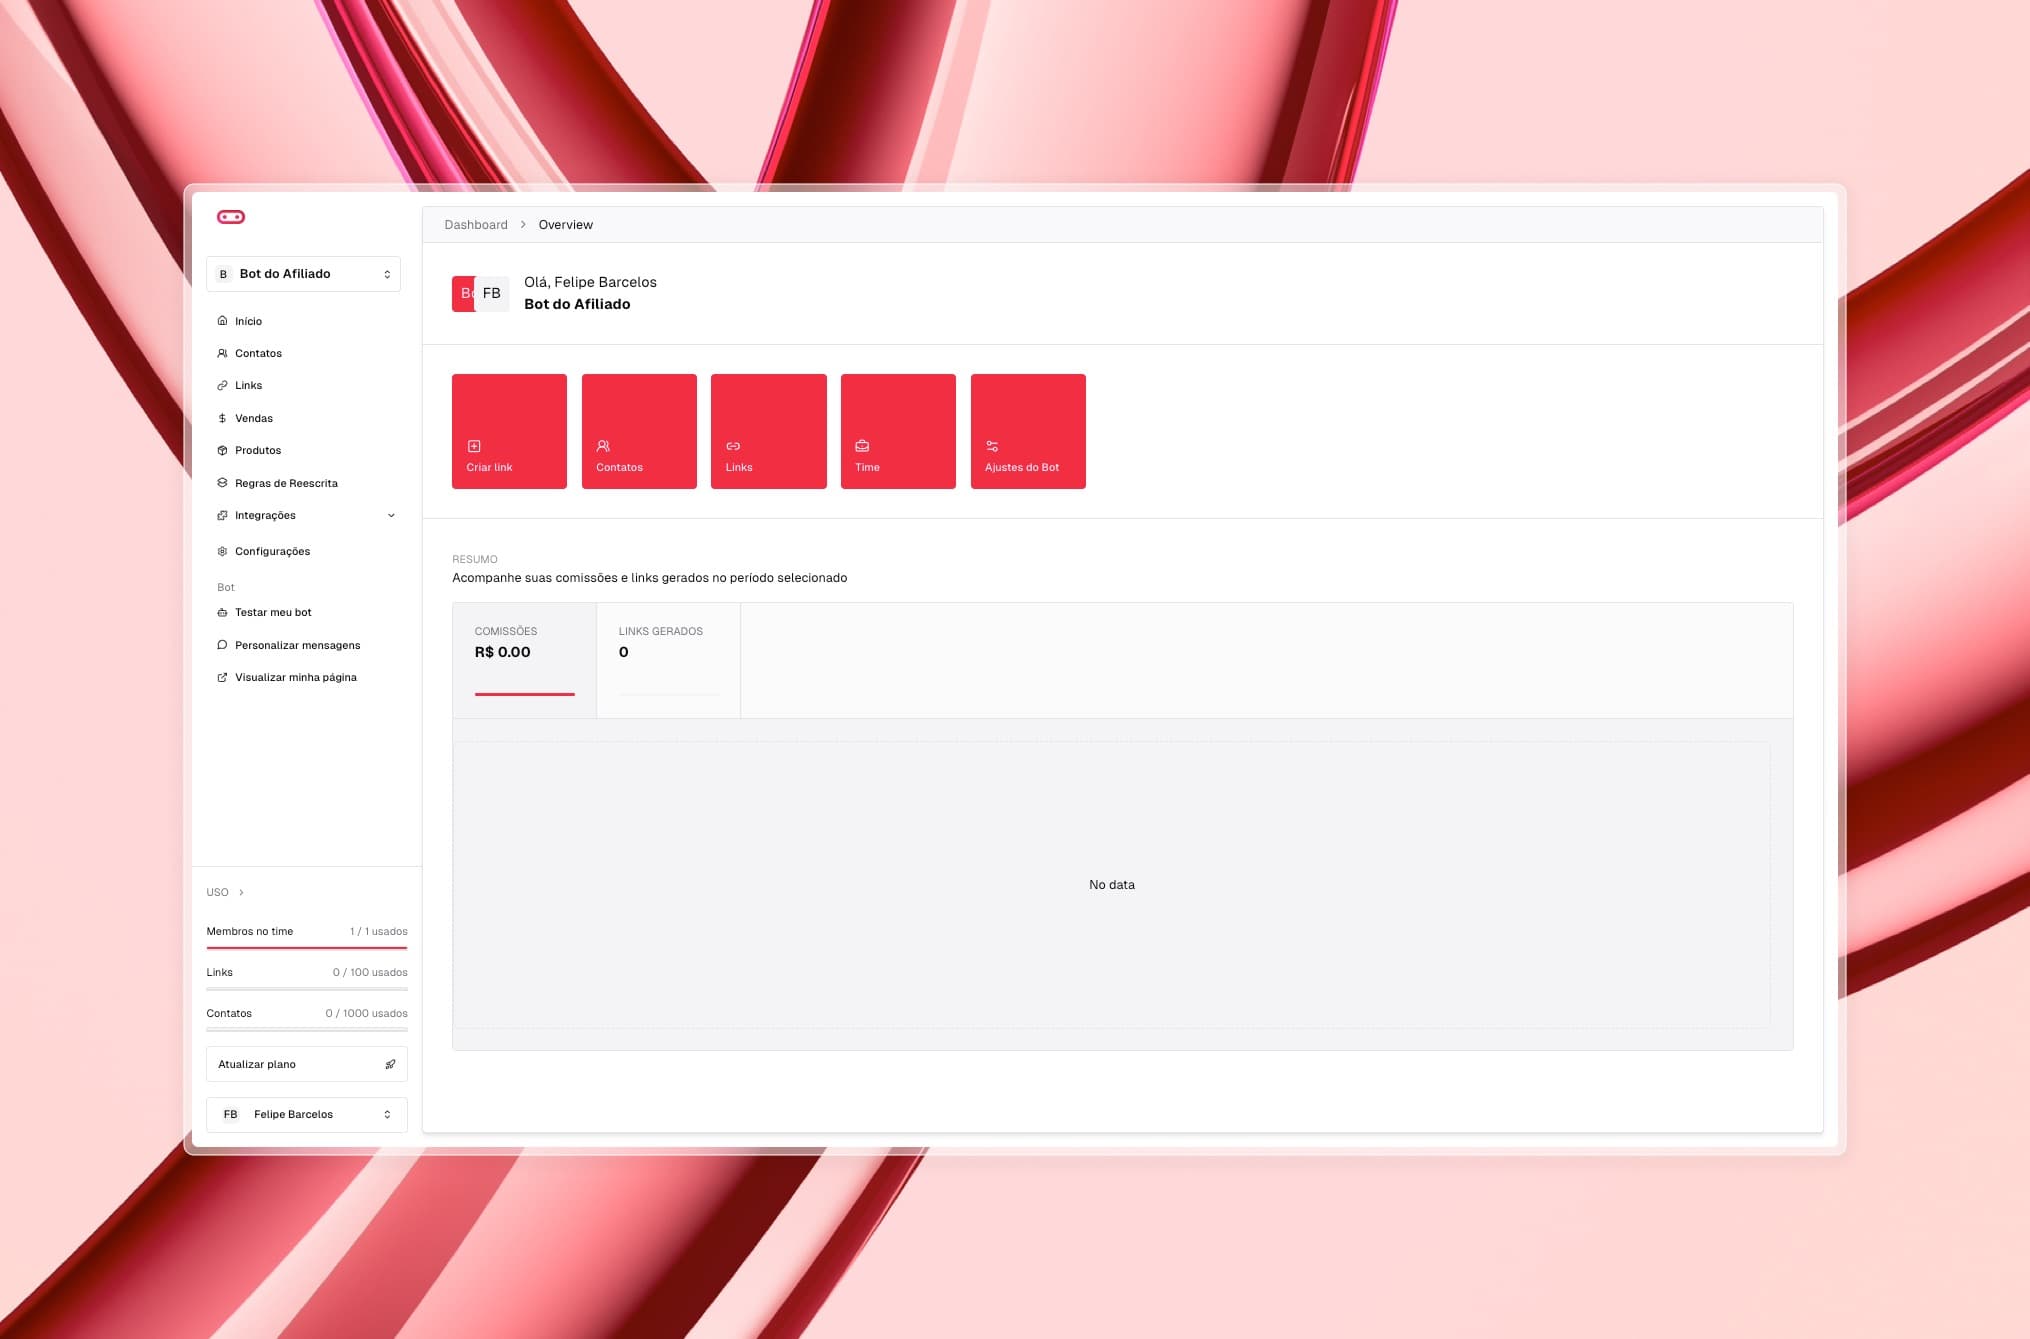Click the Dashboard breadcrumb link
The height and width of the screenshot is (1339, 2030).
tap(476, 225)
